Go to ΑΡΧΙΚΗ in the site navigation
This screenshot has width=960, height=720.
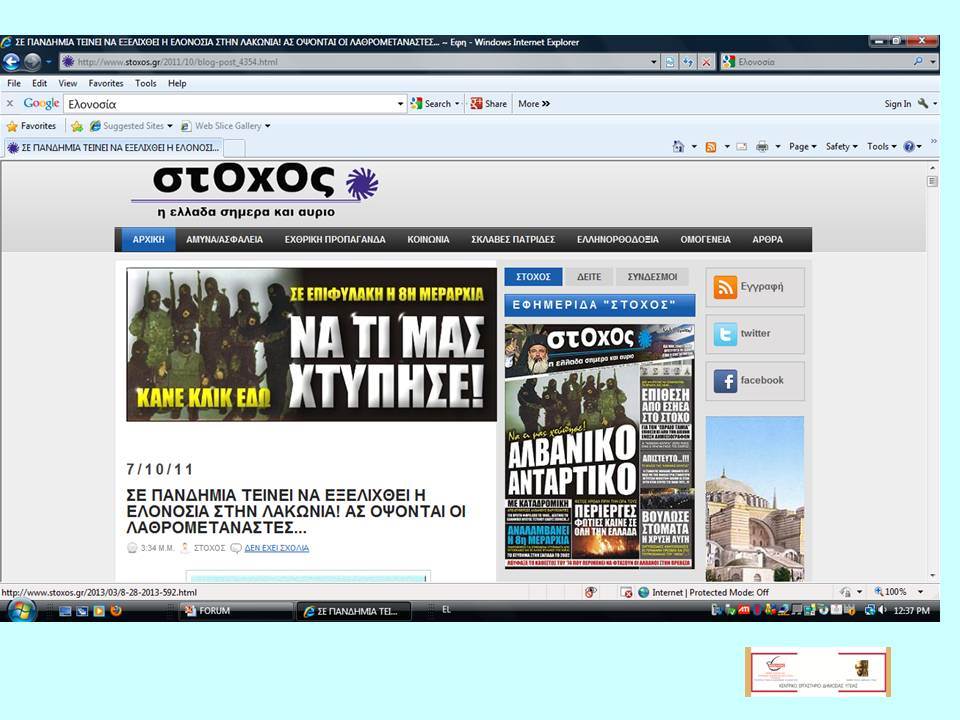click(x=148, y=239)
